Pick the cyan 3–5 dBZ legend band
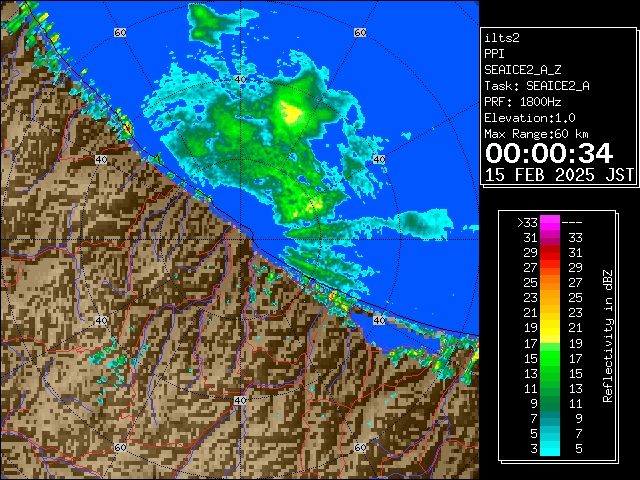The image size is (640, 480). (550, 448)
